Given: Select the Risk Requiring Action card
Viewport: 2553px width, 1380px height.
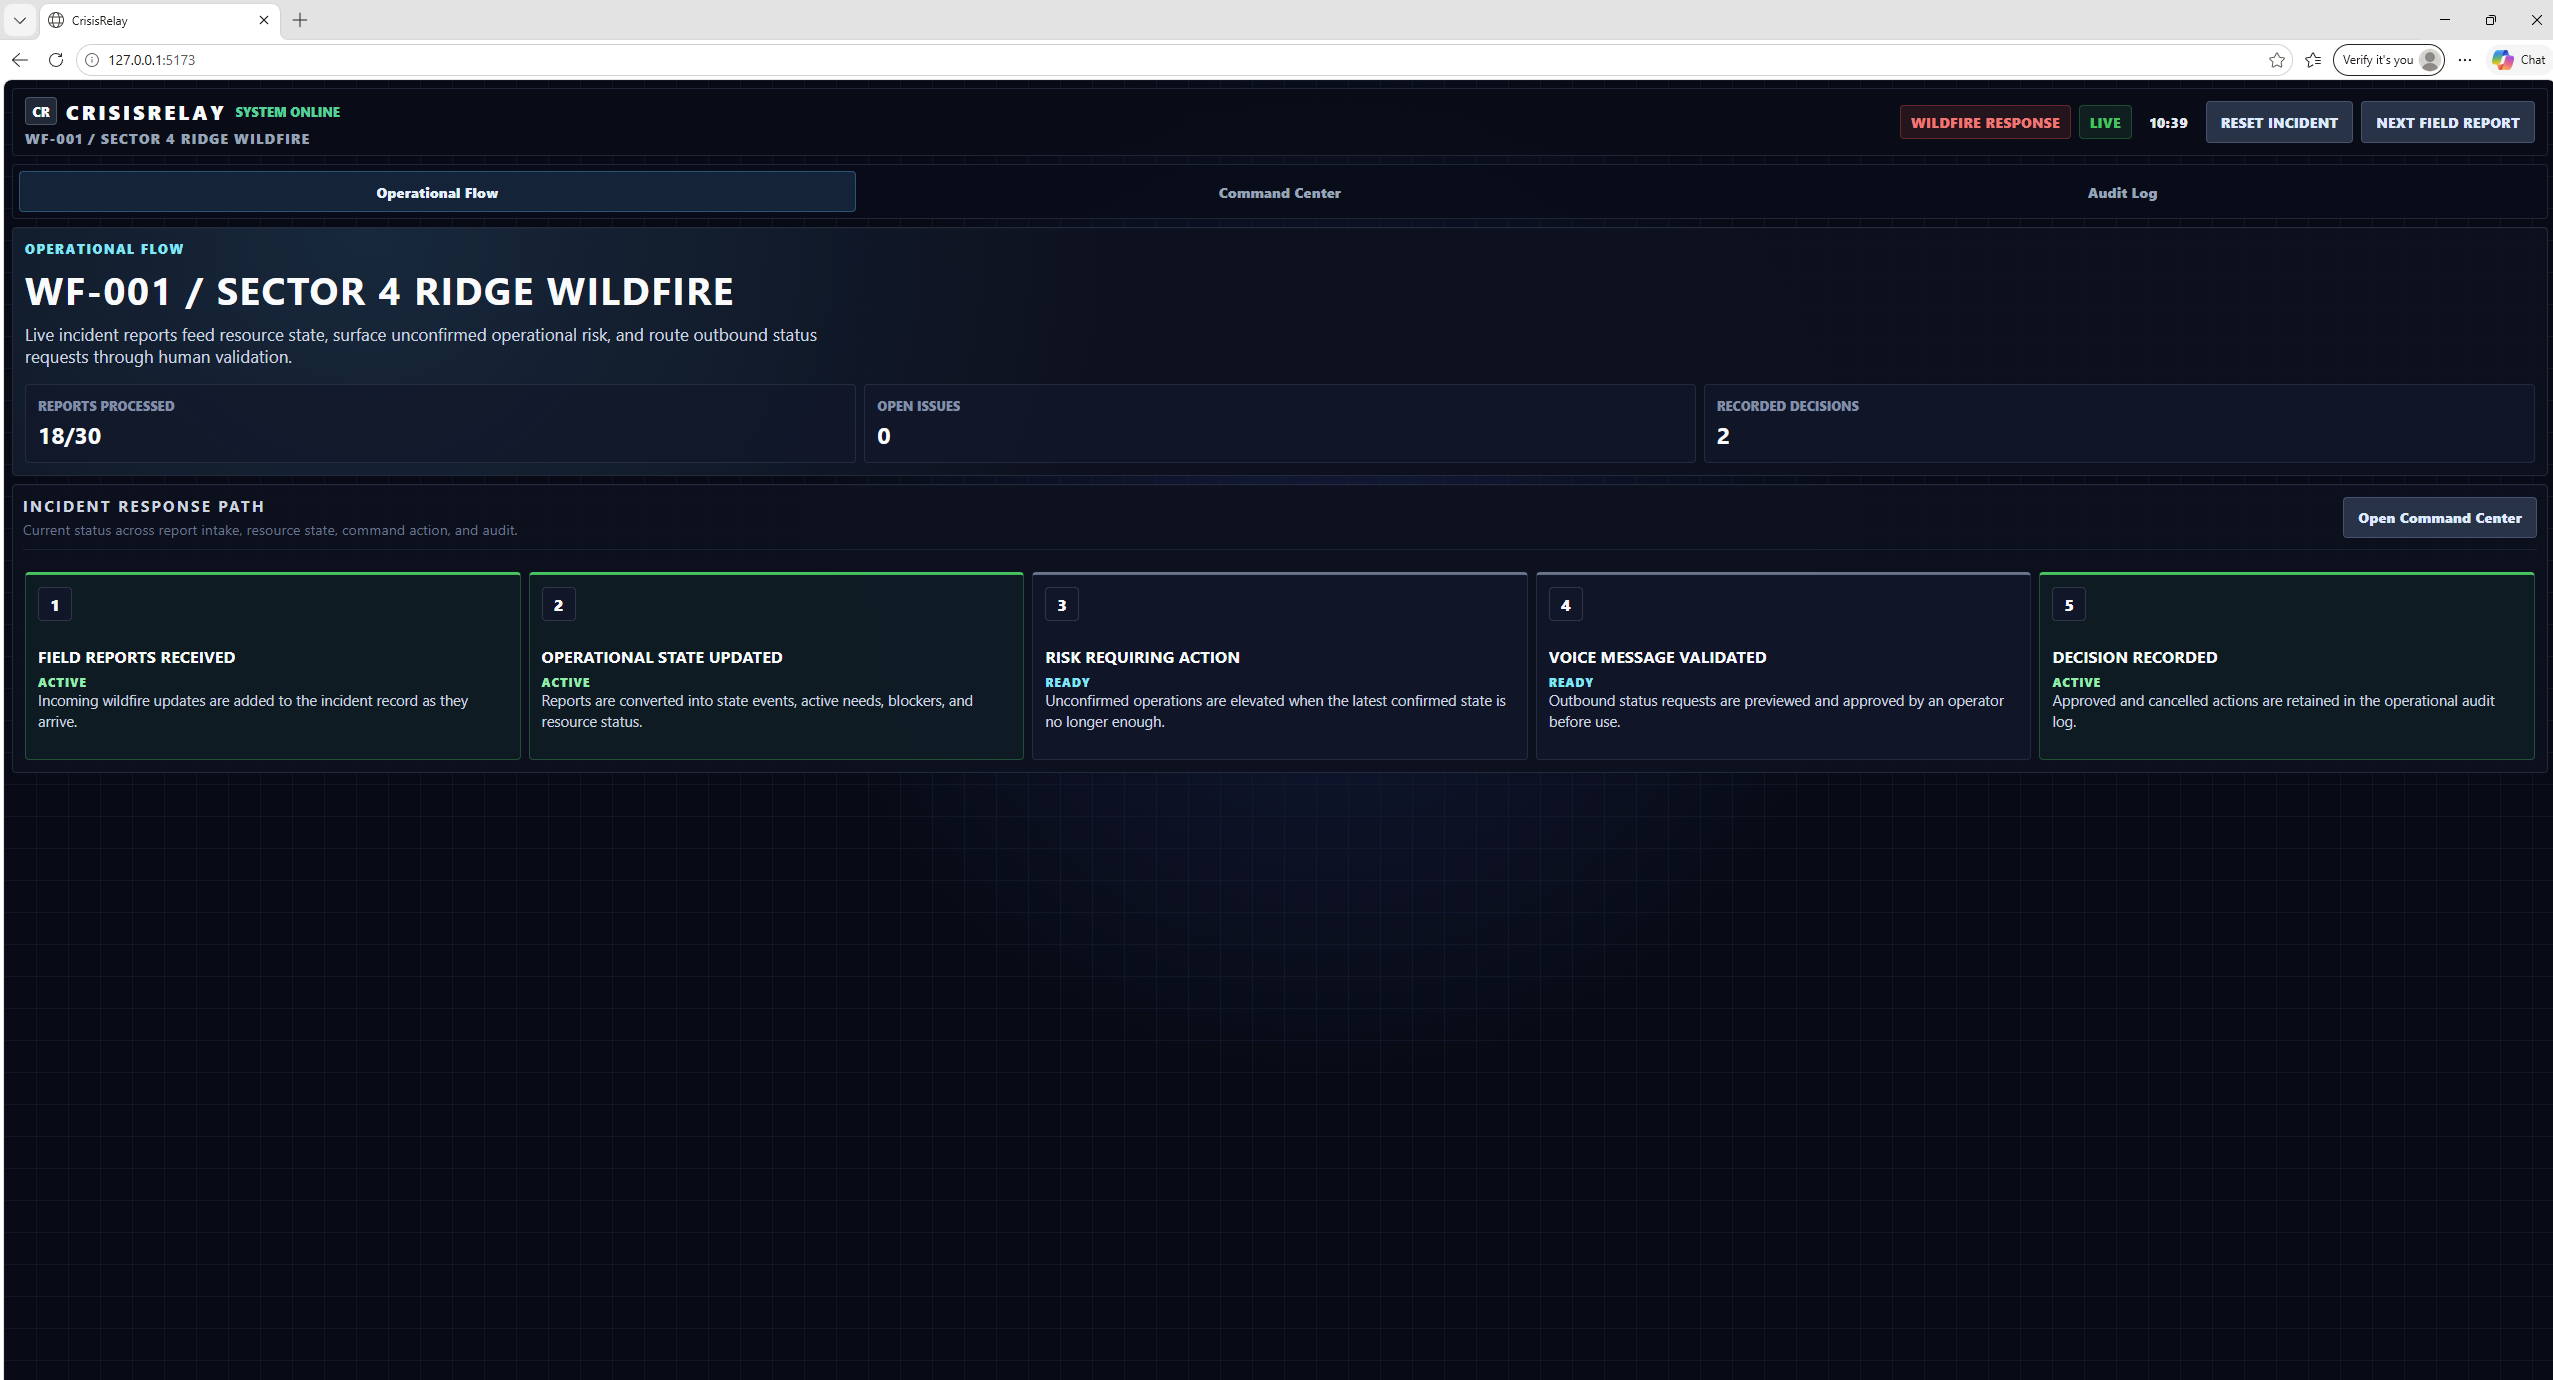Looking at the screenshot, I should [x=1279, y=665].
